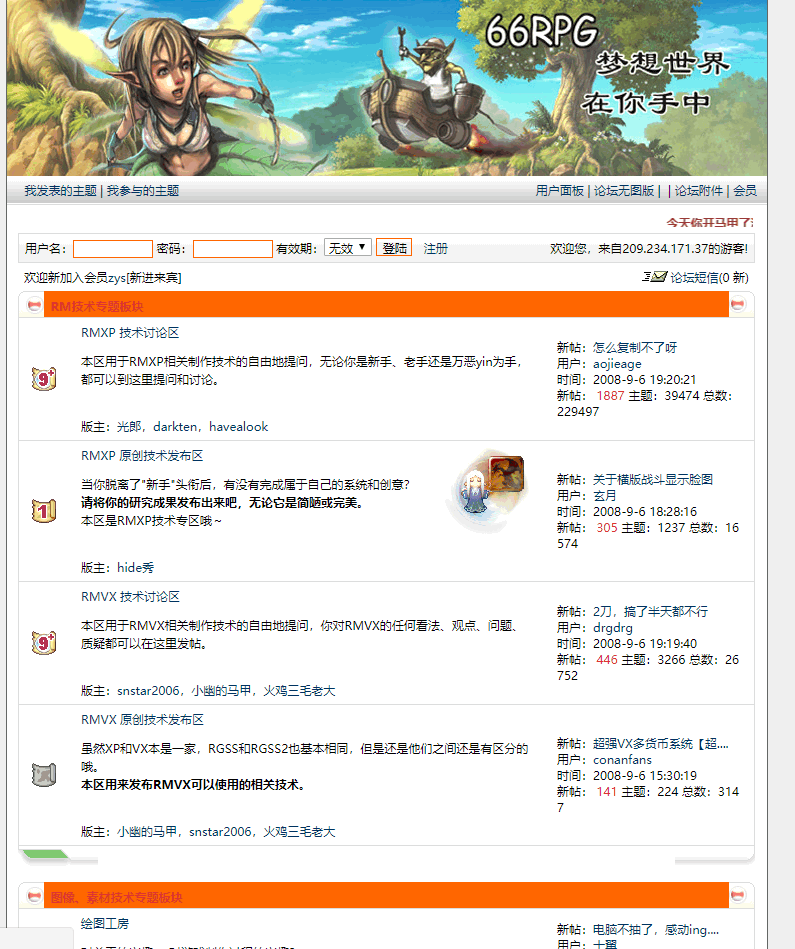Screen dimensions: 795x949
Task: Open moderator snstar2006 in RMVX 原创技术发布区
Action: tap(220, 832)
